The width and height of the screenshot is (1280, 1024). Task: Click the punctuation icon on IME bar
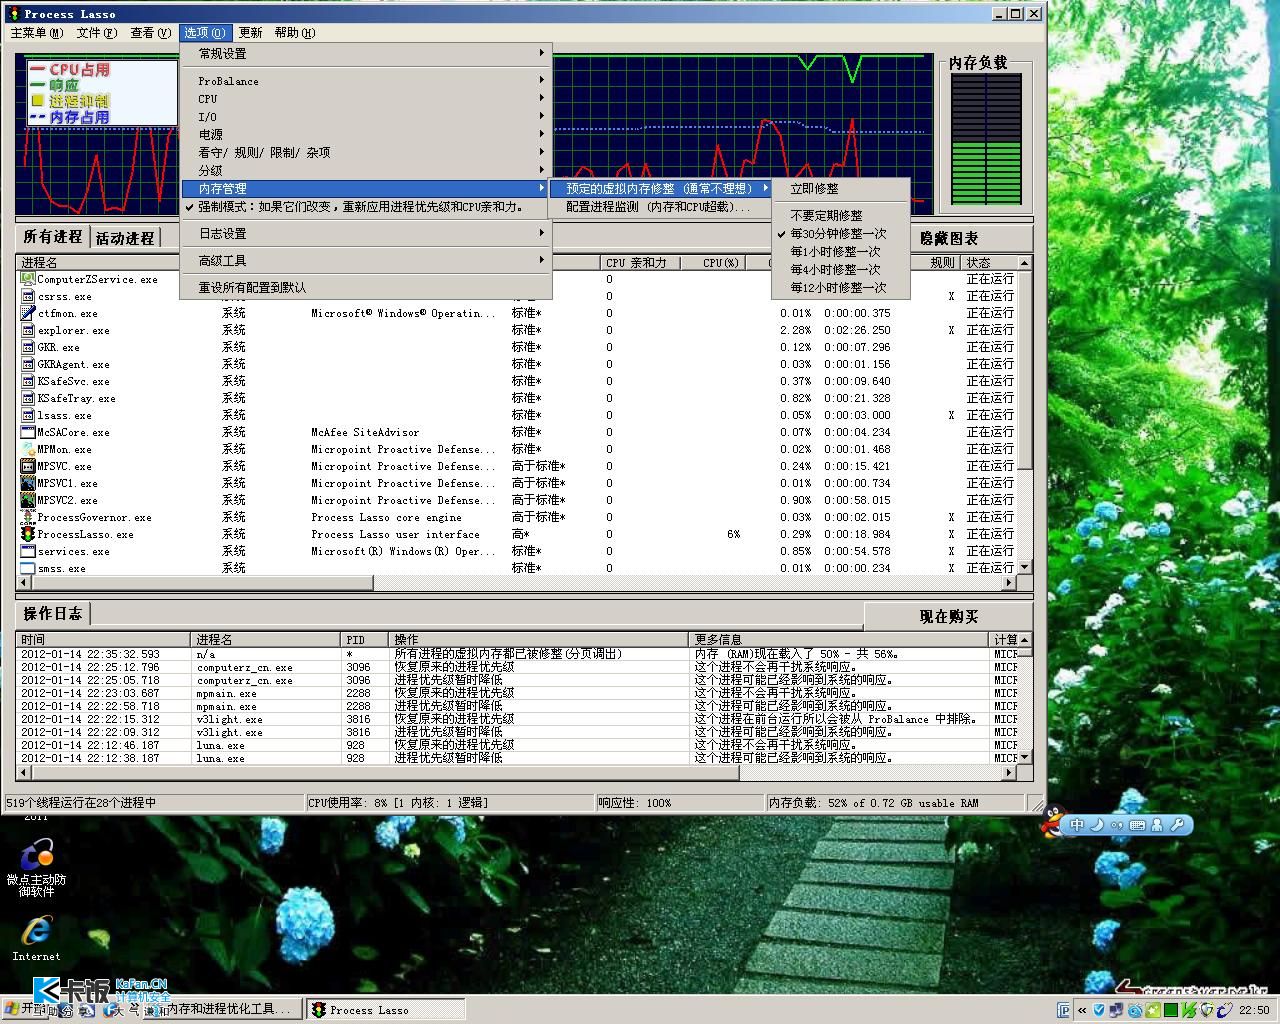point(1117,825)
